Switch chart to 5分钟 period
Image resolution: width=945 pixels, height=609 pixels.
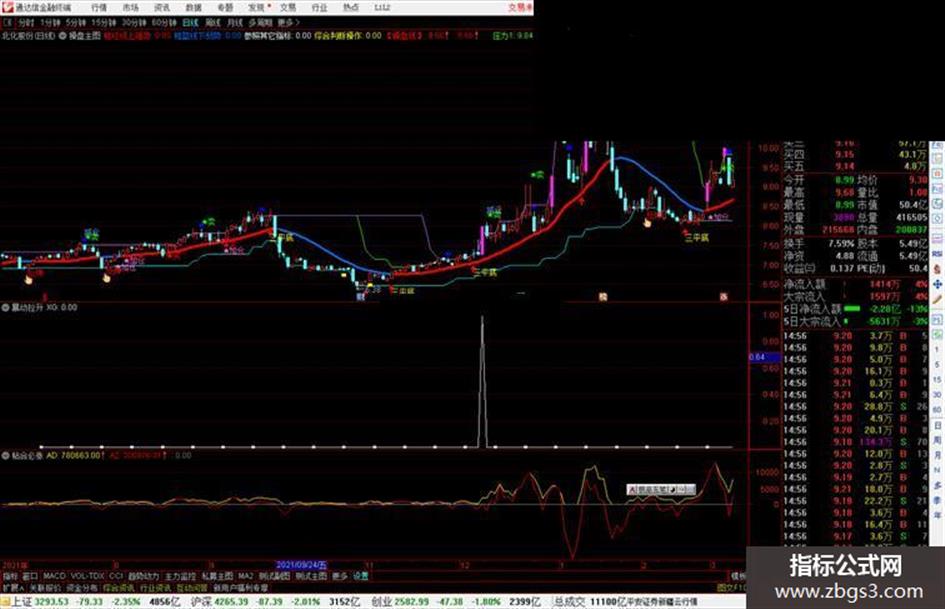click(76, 23)
